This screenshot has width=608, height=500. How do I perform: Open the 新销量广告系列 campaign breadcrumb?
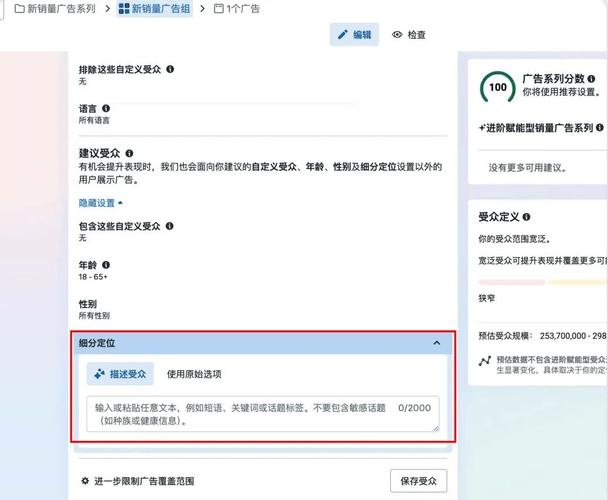[x=55, y=9]
